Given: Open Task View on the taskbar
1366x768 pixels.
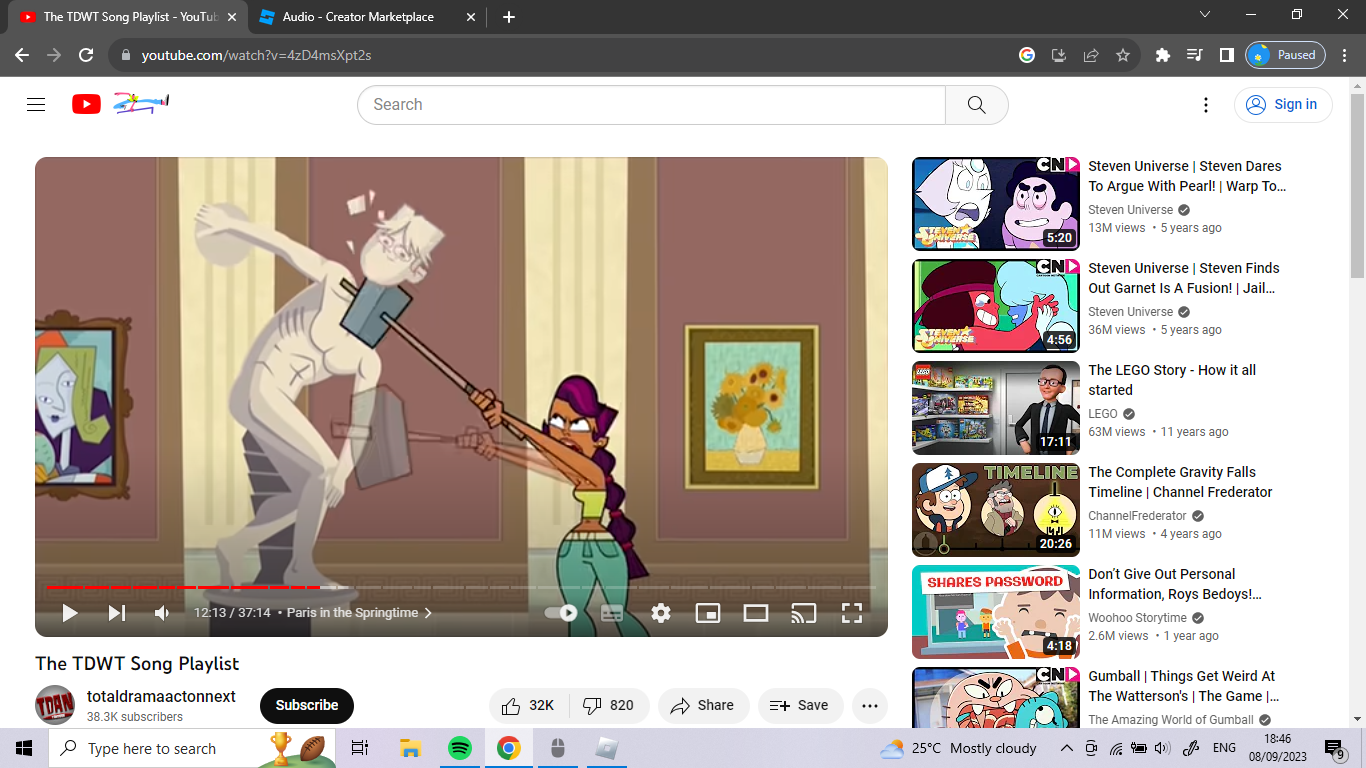Looking at the screenshot, I should (360, 748).
